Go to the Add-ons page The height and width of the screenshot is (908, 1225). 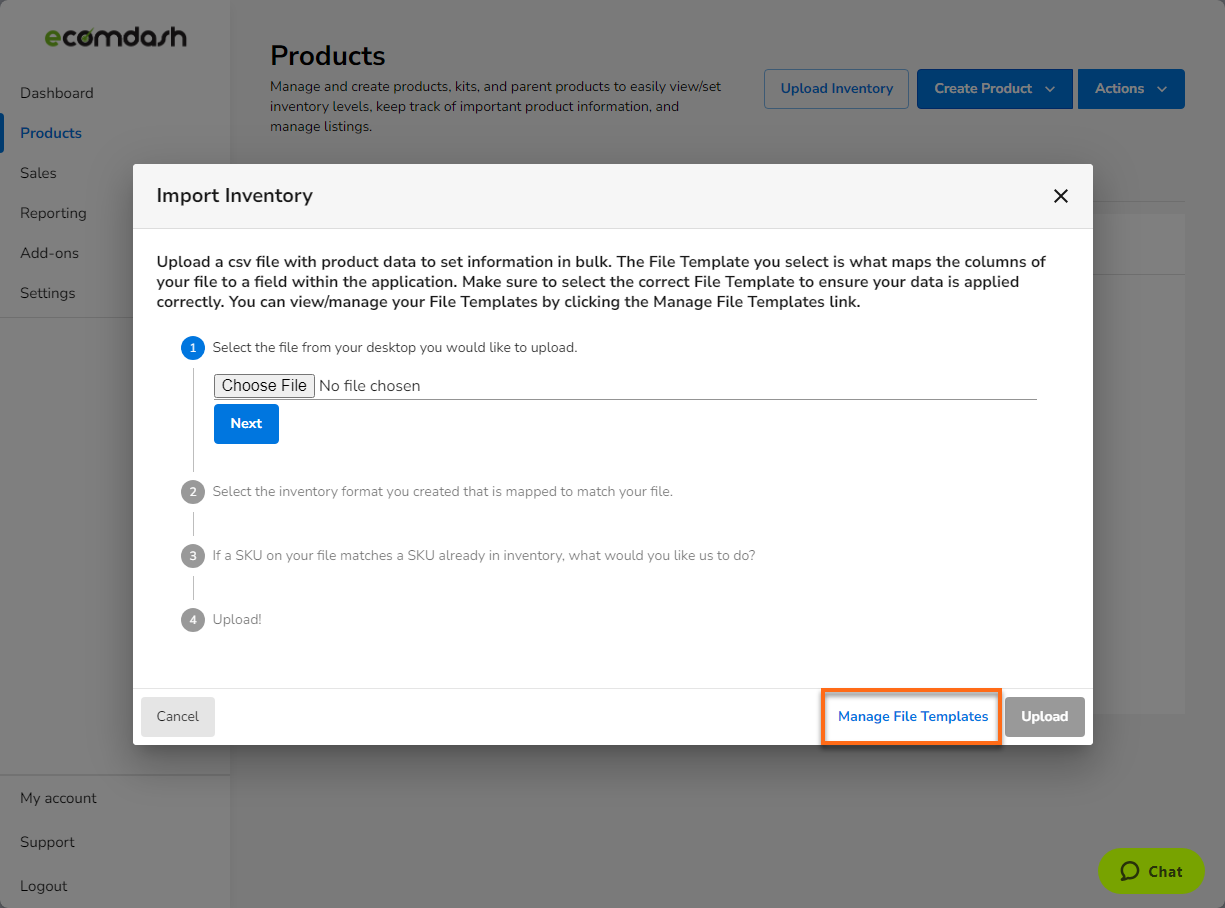(x=48, y=253)
